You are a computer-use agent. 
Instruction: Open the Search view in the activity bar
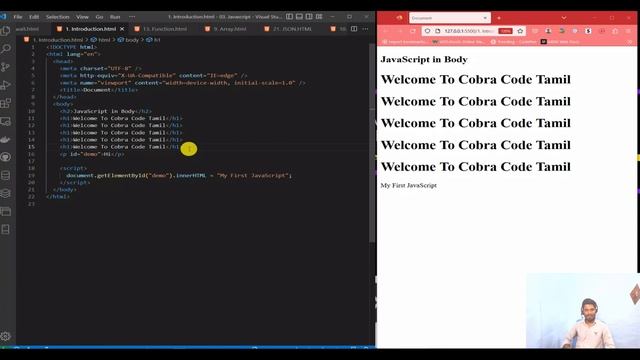[x=6, y=49]
